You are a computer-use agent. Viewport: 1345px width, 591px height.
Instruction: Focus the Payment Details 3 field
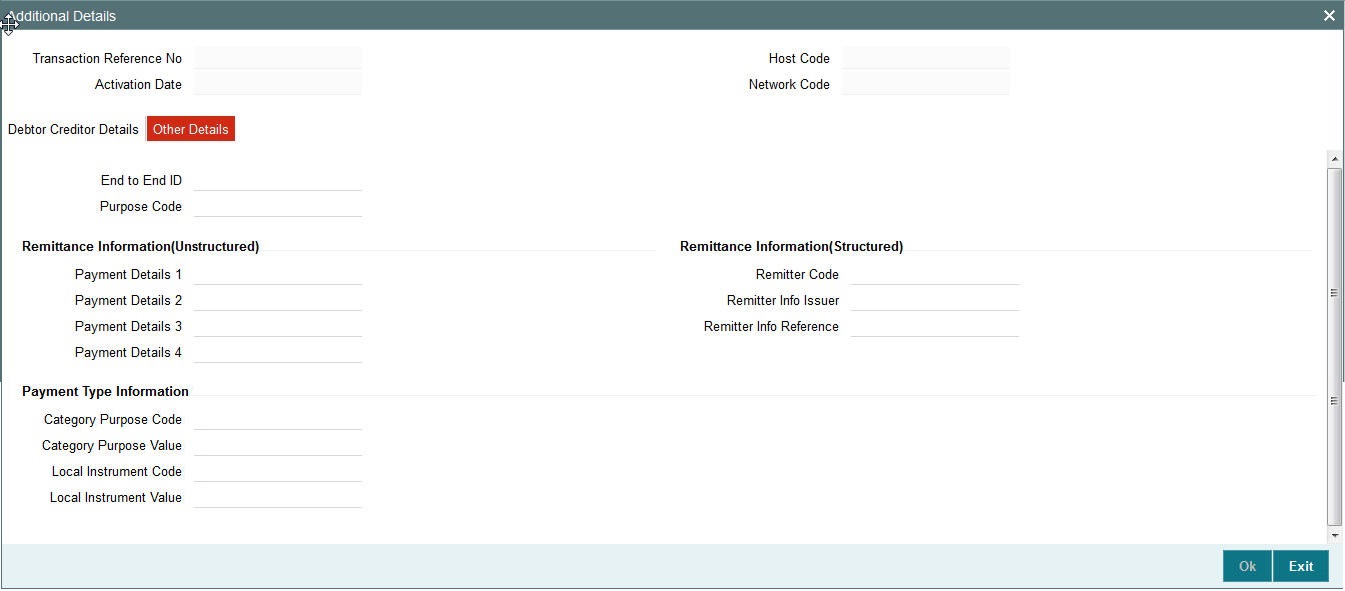pyautogui.click(x=278, y=326)
